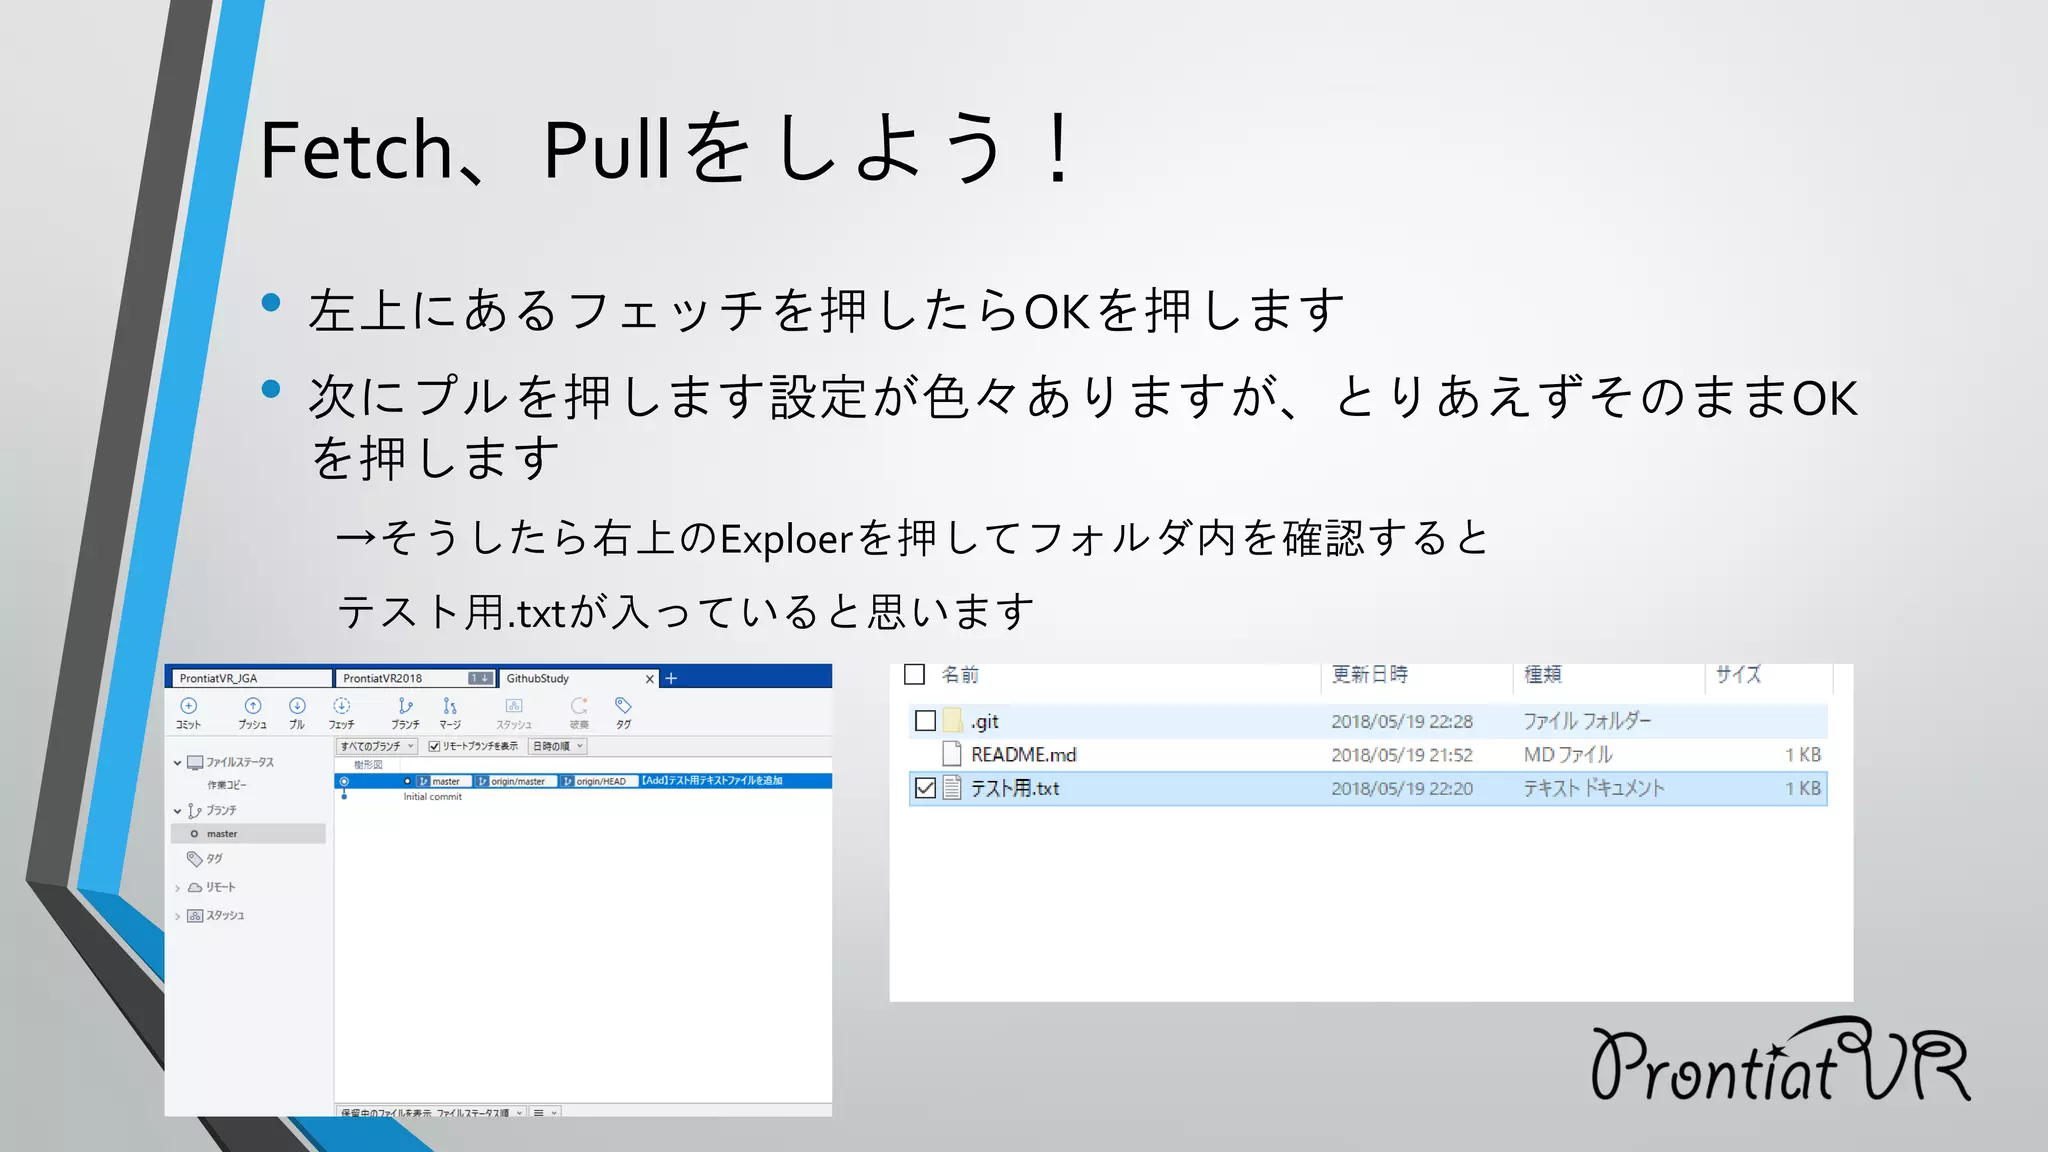The image size is (2048, 1152).
Task: Collapse the ファイルステータス section
Action: pos(178,763)
